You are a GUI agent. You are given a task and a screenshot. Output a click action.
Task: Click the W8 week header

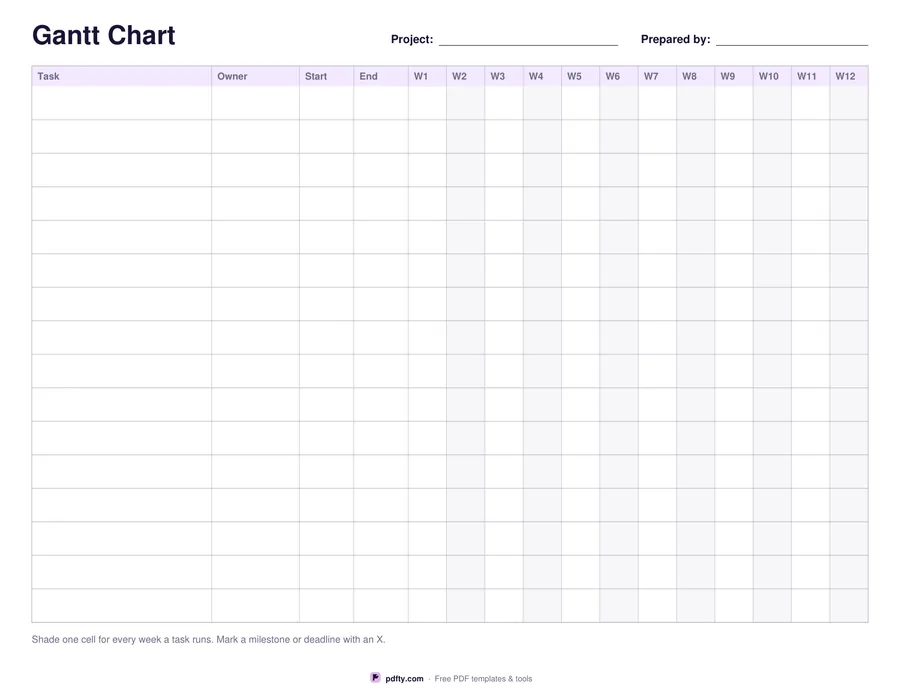[696, 76]
